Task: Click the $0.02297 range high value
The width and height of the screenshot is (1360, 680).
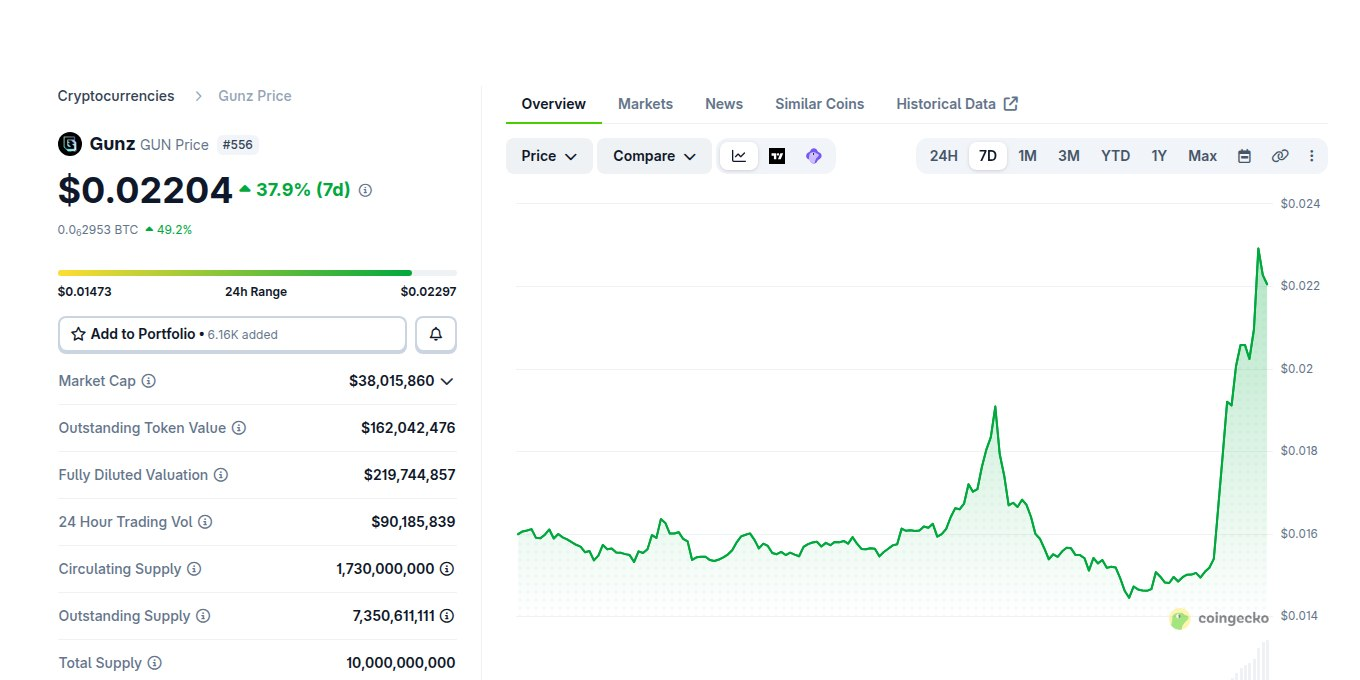Action: [x=429, y=292]
